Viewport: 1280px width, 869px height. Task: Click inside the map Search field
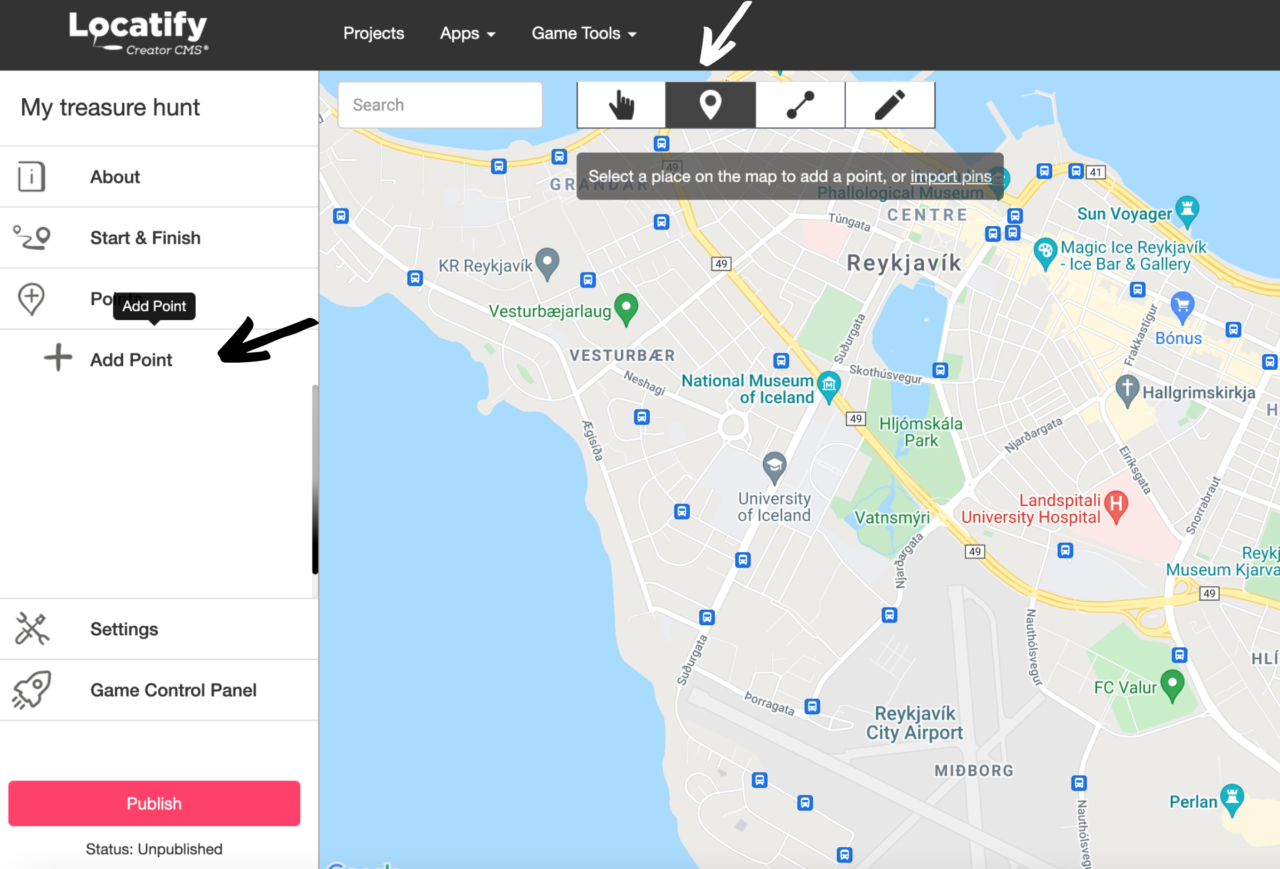[440, 104]
